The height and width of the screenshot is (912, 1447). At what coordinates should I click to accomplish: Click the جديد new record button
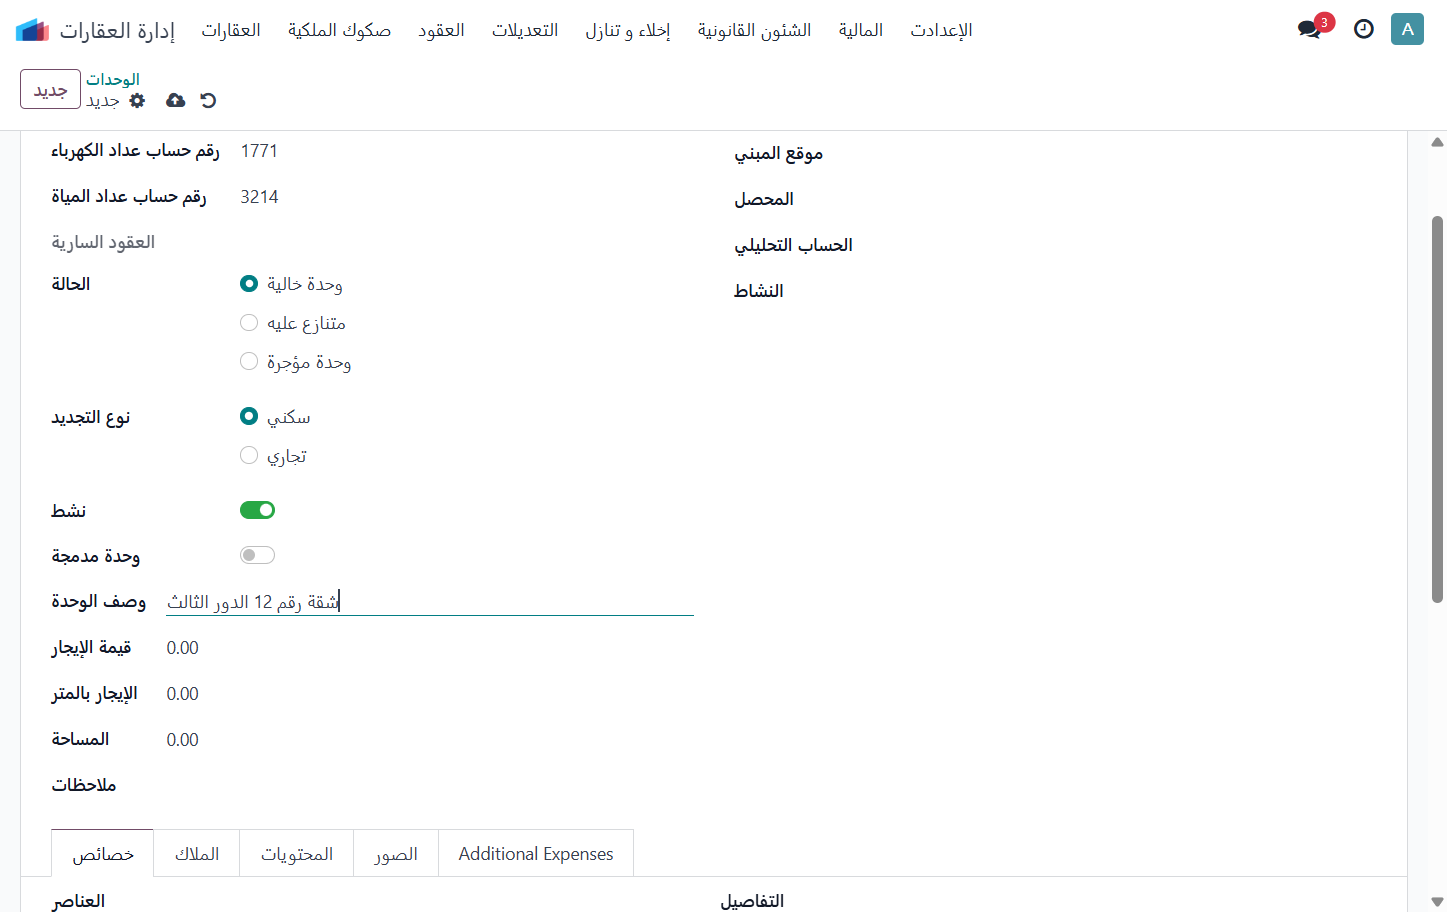50,89
